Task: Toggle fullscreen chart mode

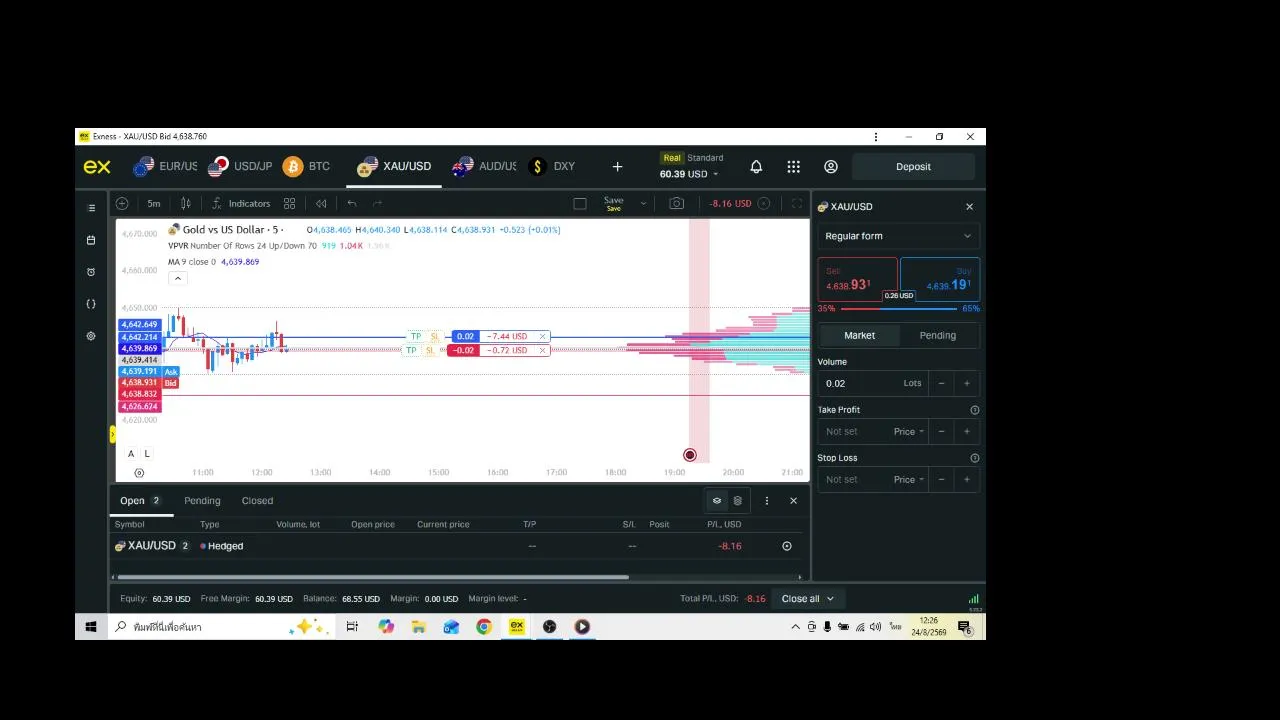Action: click(x=797, y=203)
